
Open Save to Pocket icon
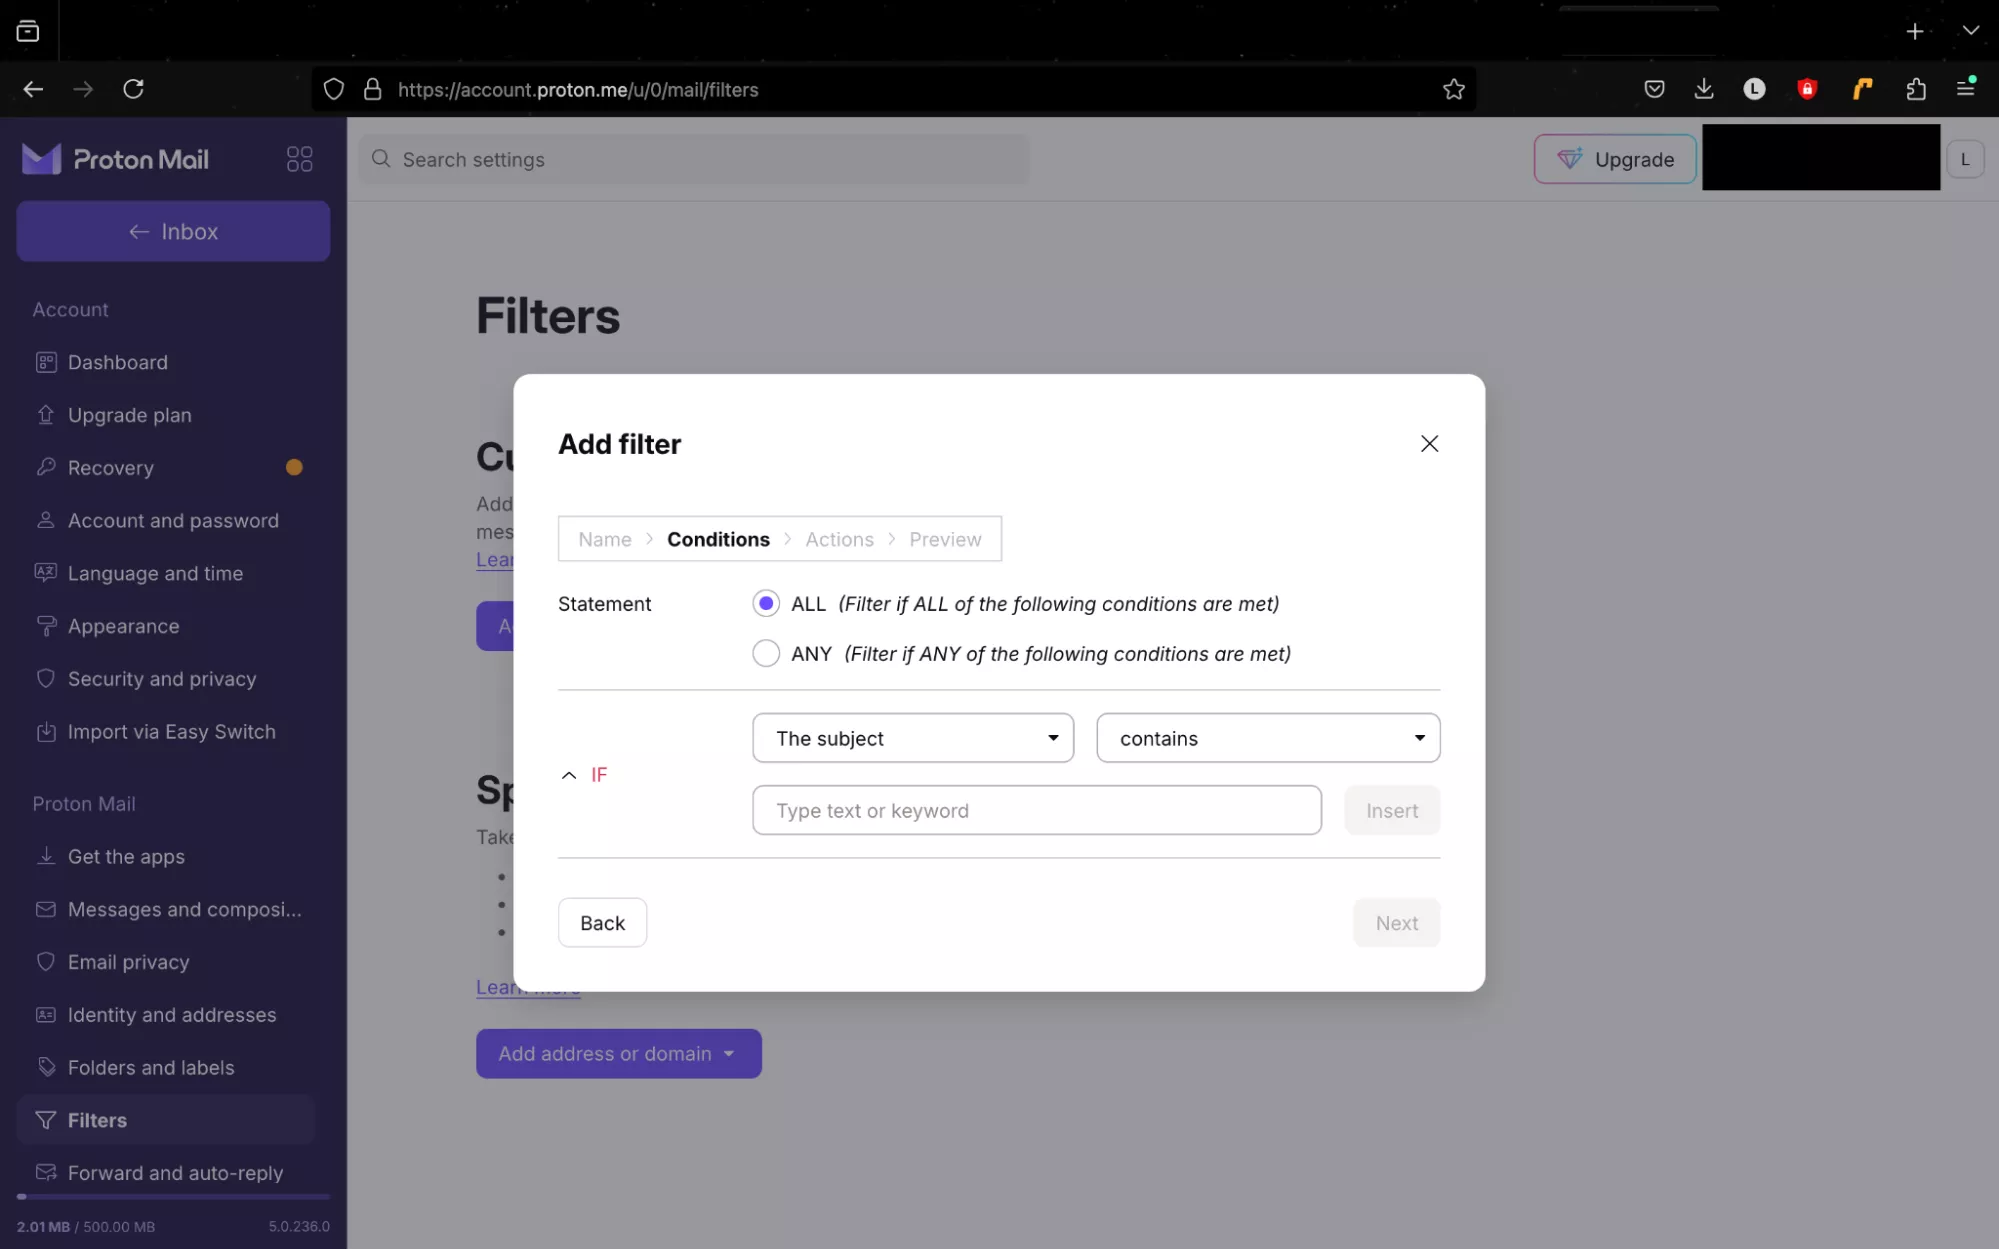coord(1654,89)
